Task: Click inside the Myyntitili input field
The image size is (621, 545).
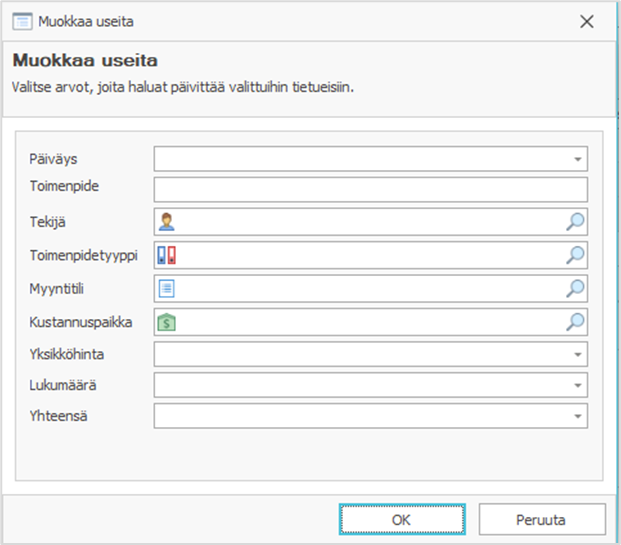Action: (370, 289)
